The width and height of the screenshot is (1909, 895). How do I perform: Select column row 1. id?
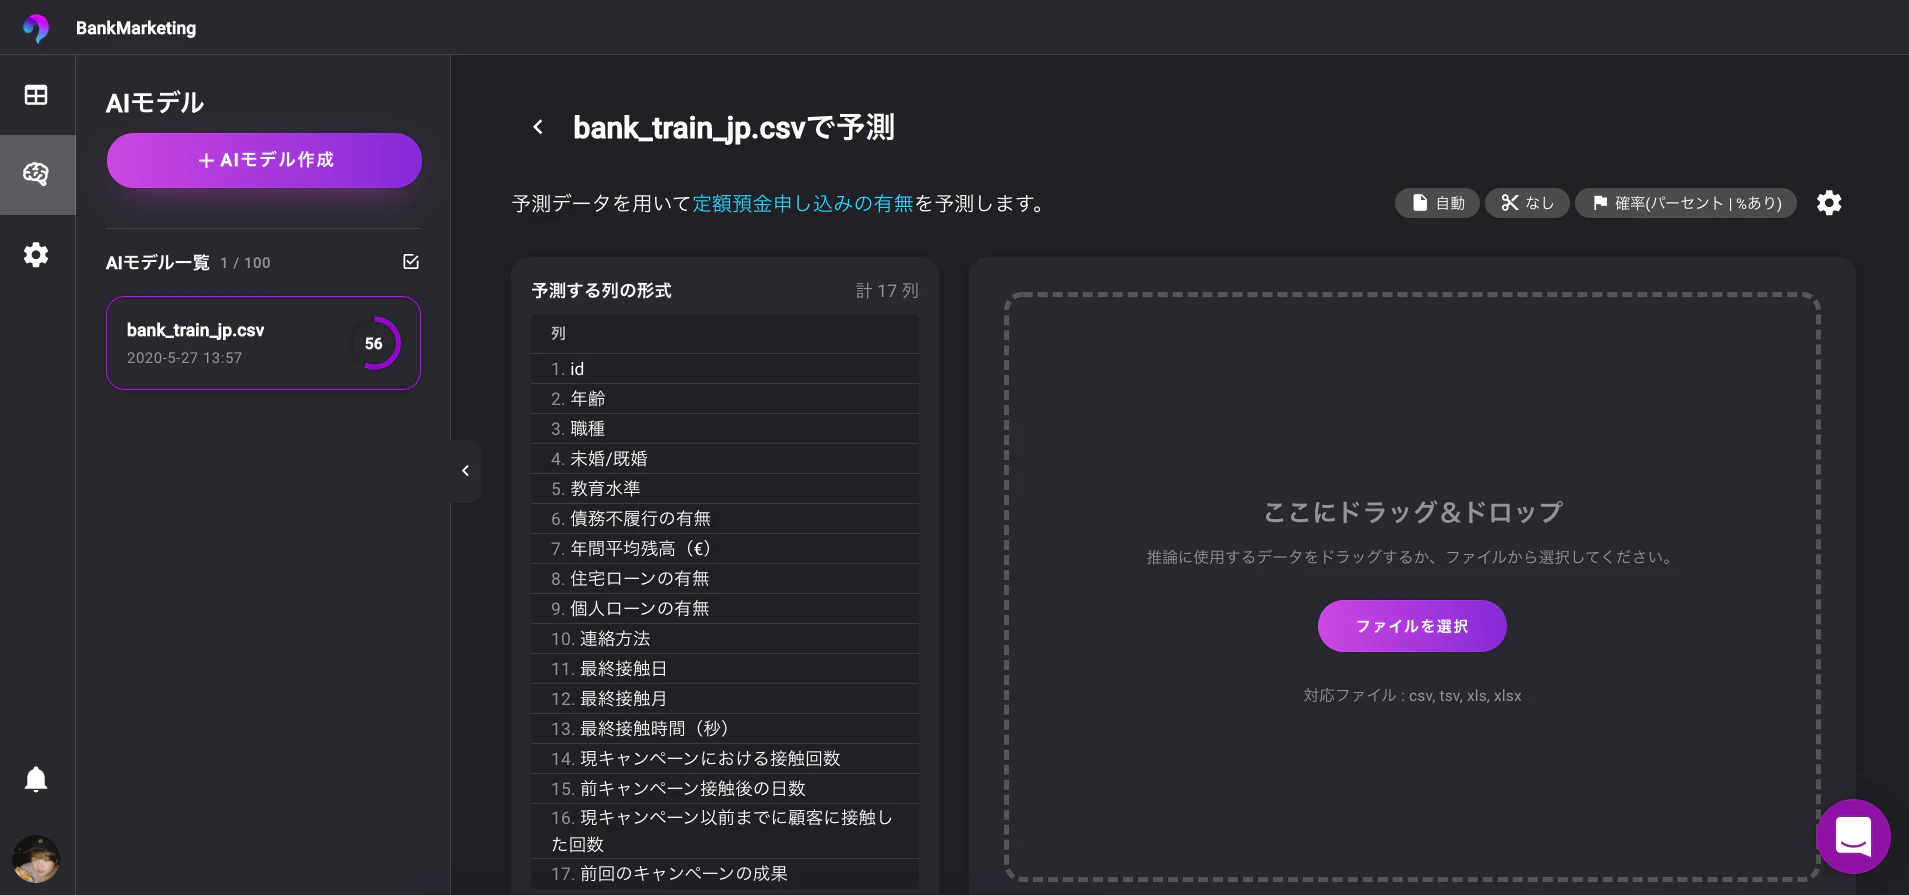click(x=725, y=369)
